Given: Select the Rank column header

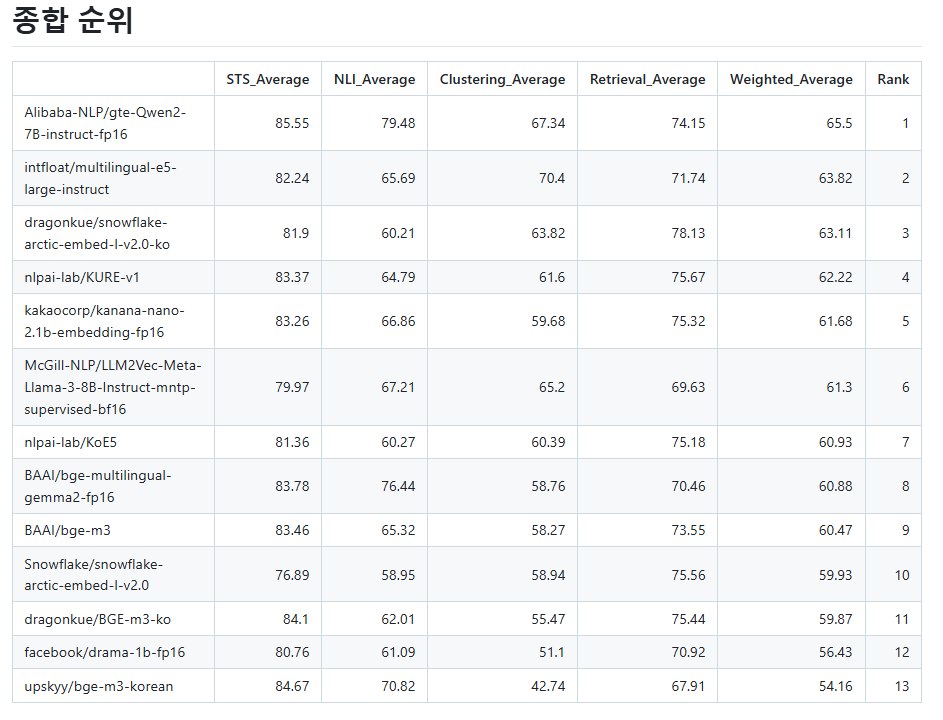Looking at the screenshot, I should coord(893,79).
